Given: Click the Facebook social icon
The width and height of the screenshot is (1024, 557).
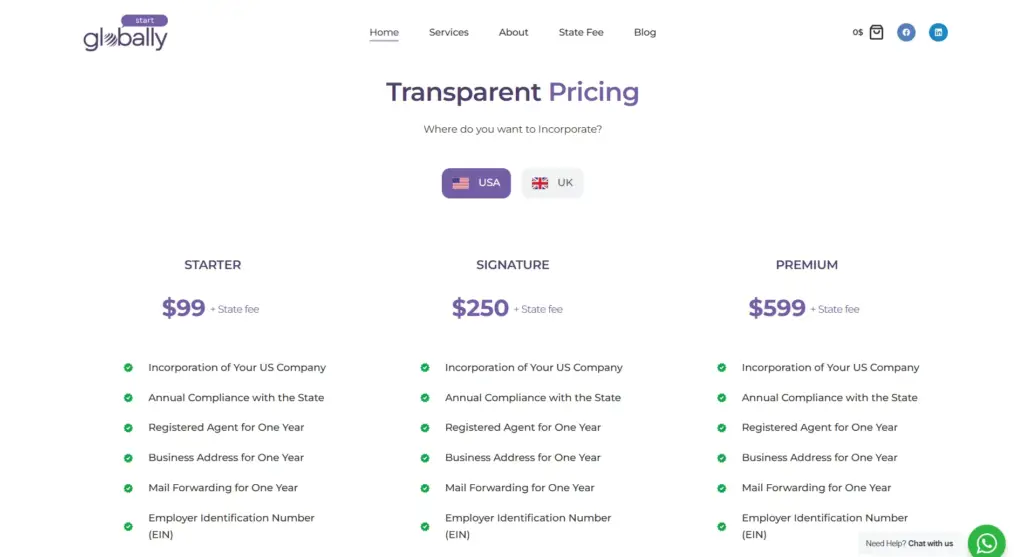Looking at the screenshot, I should pos(906,32).
